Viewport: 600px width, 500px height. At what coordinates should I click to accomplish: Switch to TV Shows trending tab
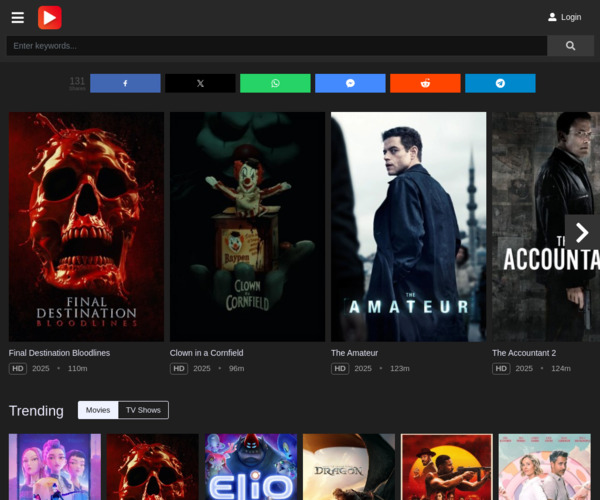pyautogui.click(x=143, y=410)
